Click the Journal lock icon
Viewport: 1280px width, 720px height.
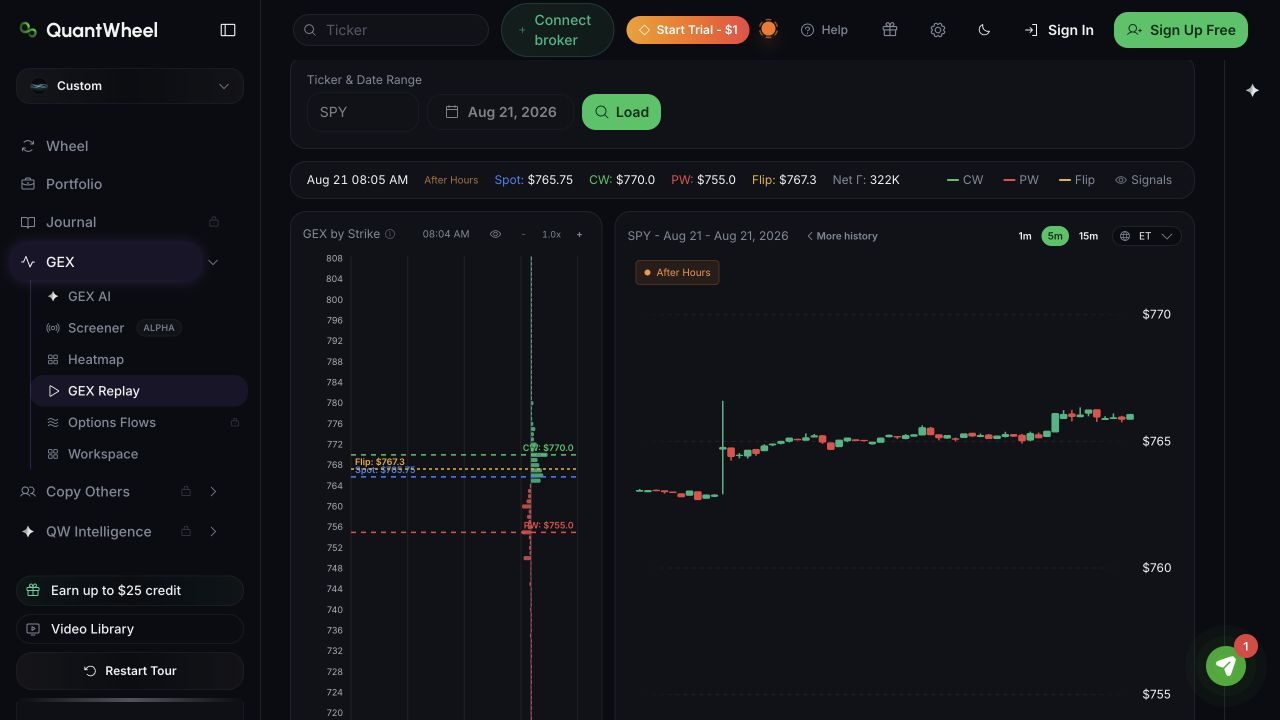[213, 222]
